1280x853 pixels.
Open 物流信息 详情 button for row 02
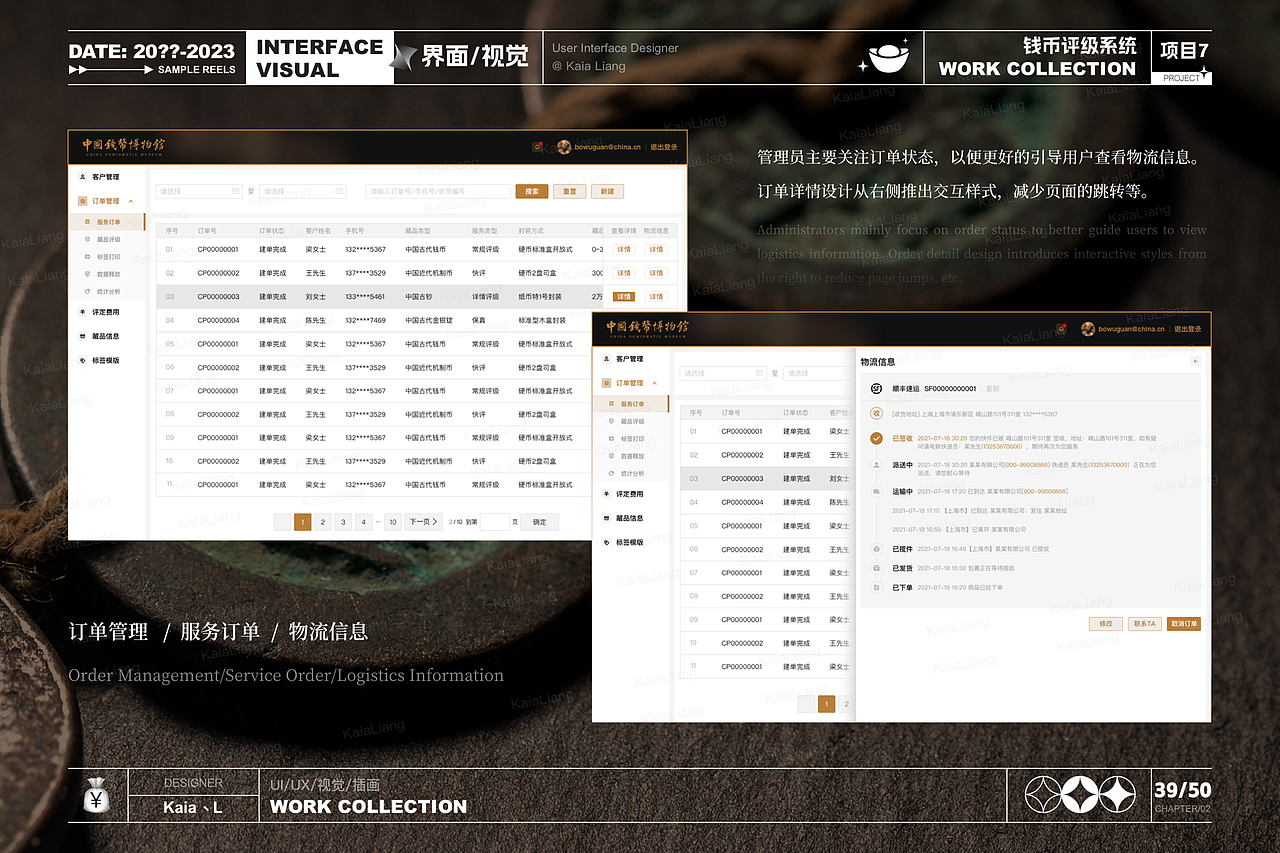coord(656,273)
